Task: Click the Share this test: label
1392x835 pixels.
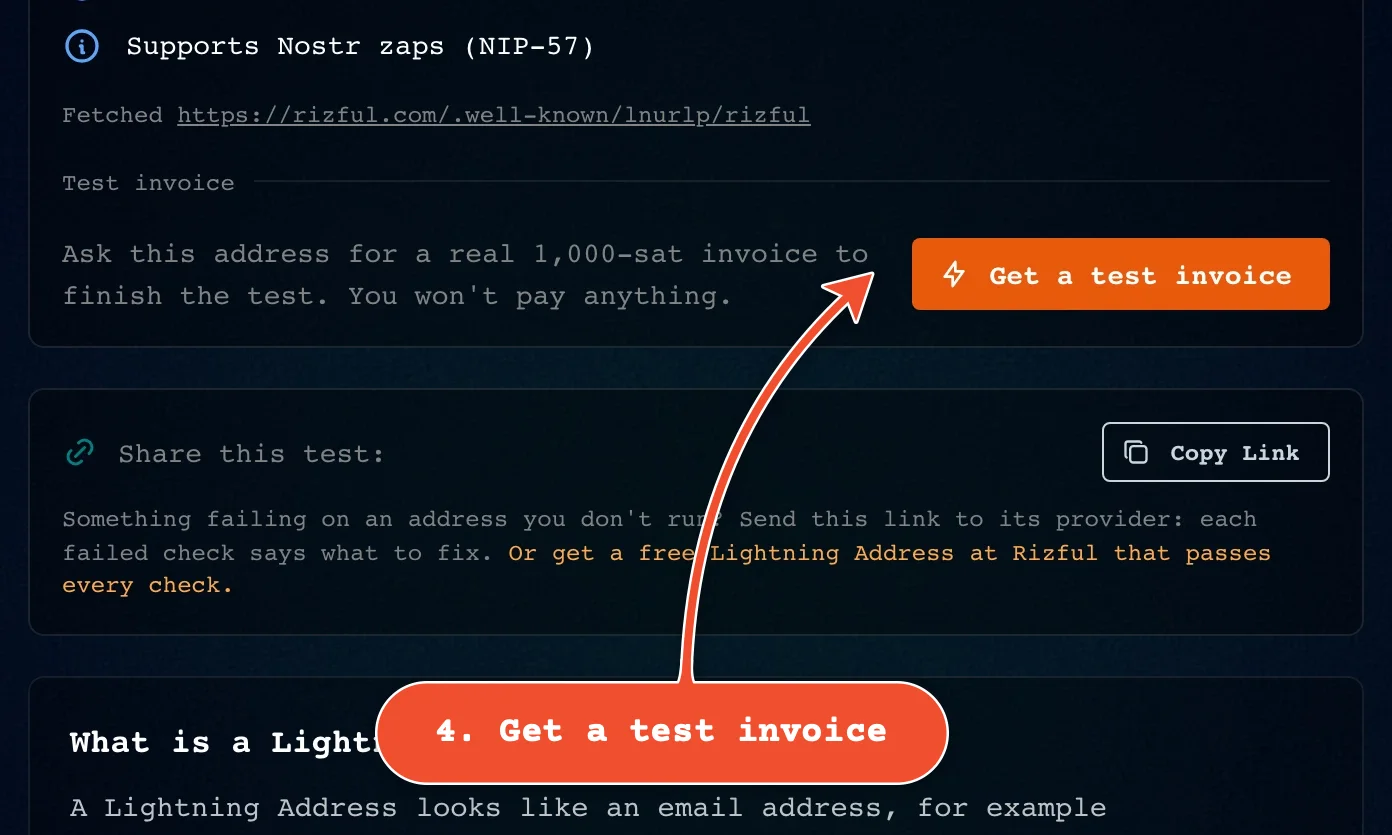Action: pyautogui.click(x=251, y=454)
